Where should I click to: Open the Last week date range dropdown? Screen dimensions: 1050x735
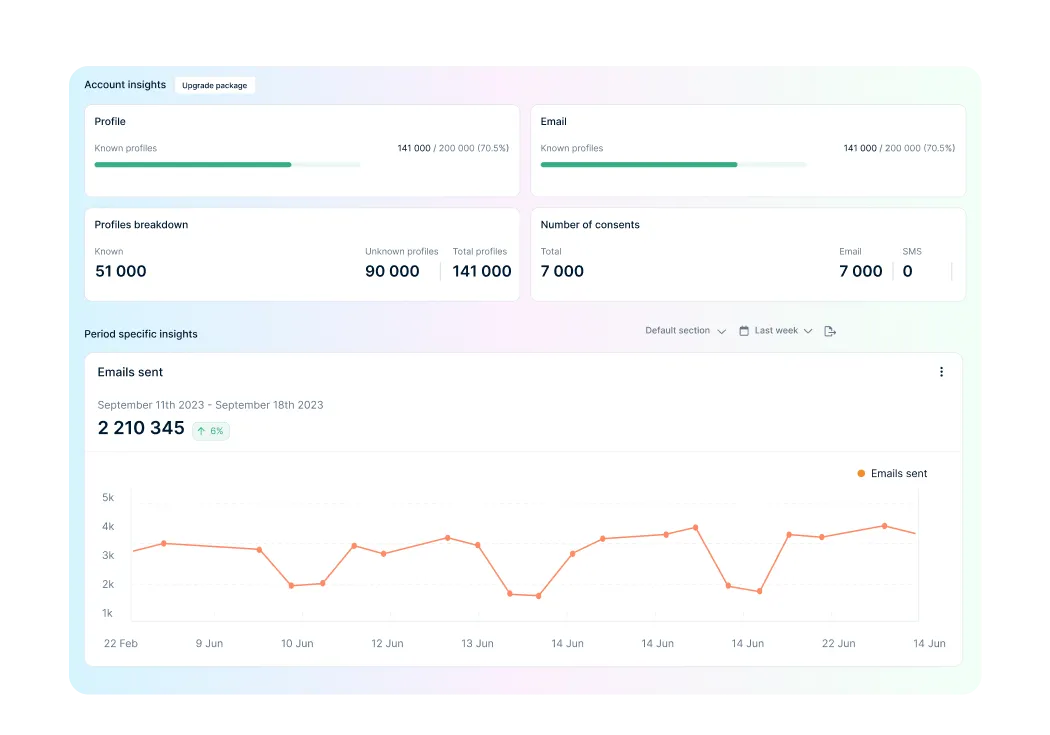(783, 331)
